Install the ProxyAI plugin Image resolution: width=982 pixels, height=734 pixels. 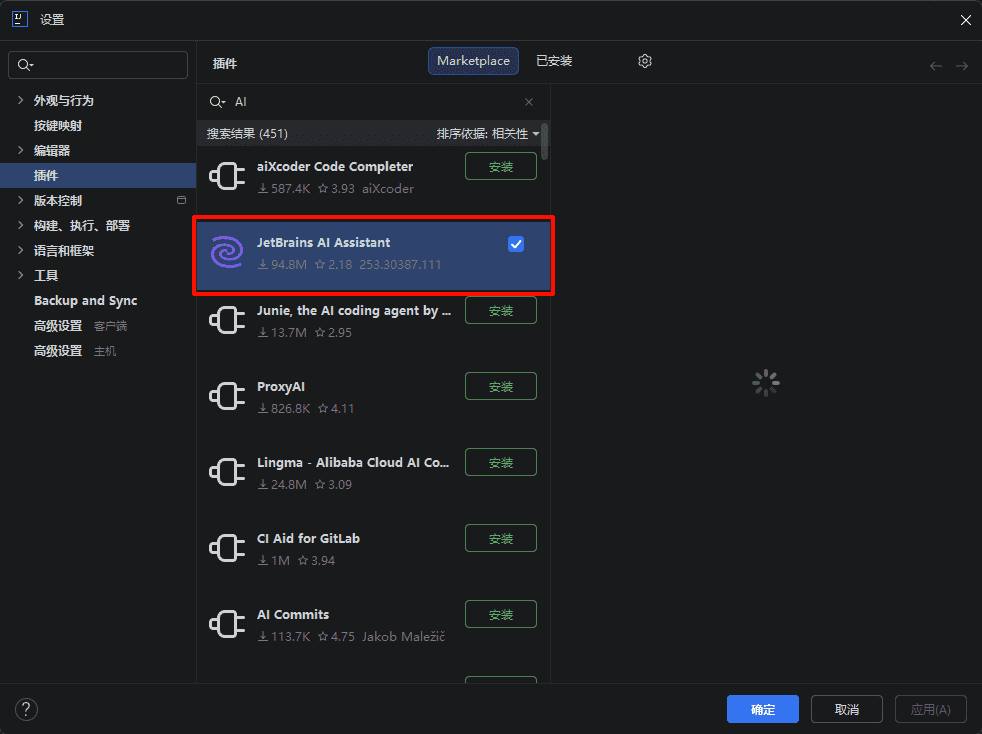pyautogui.click(x=501, y=386)
